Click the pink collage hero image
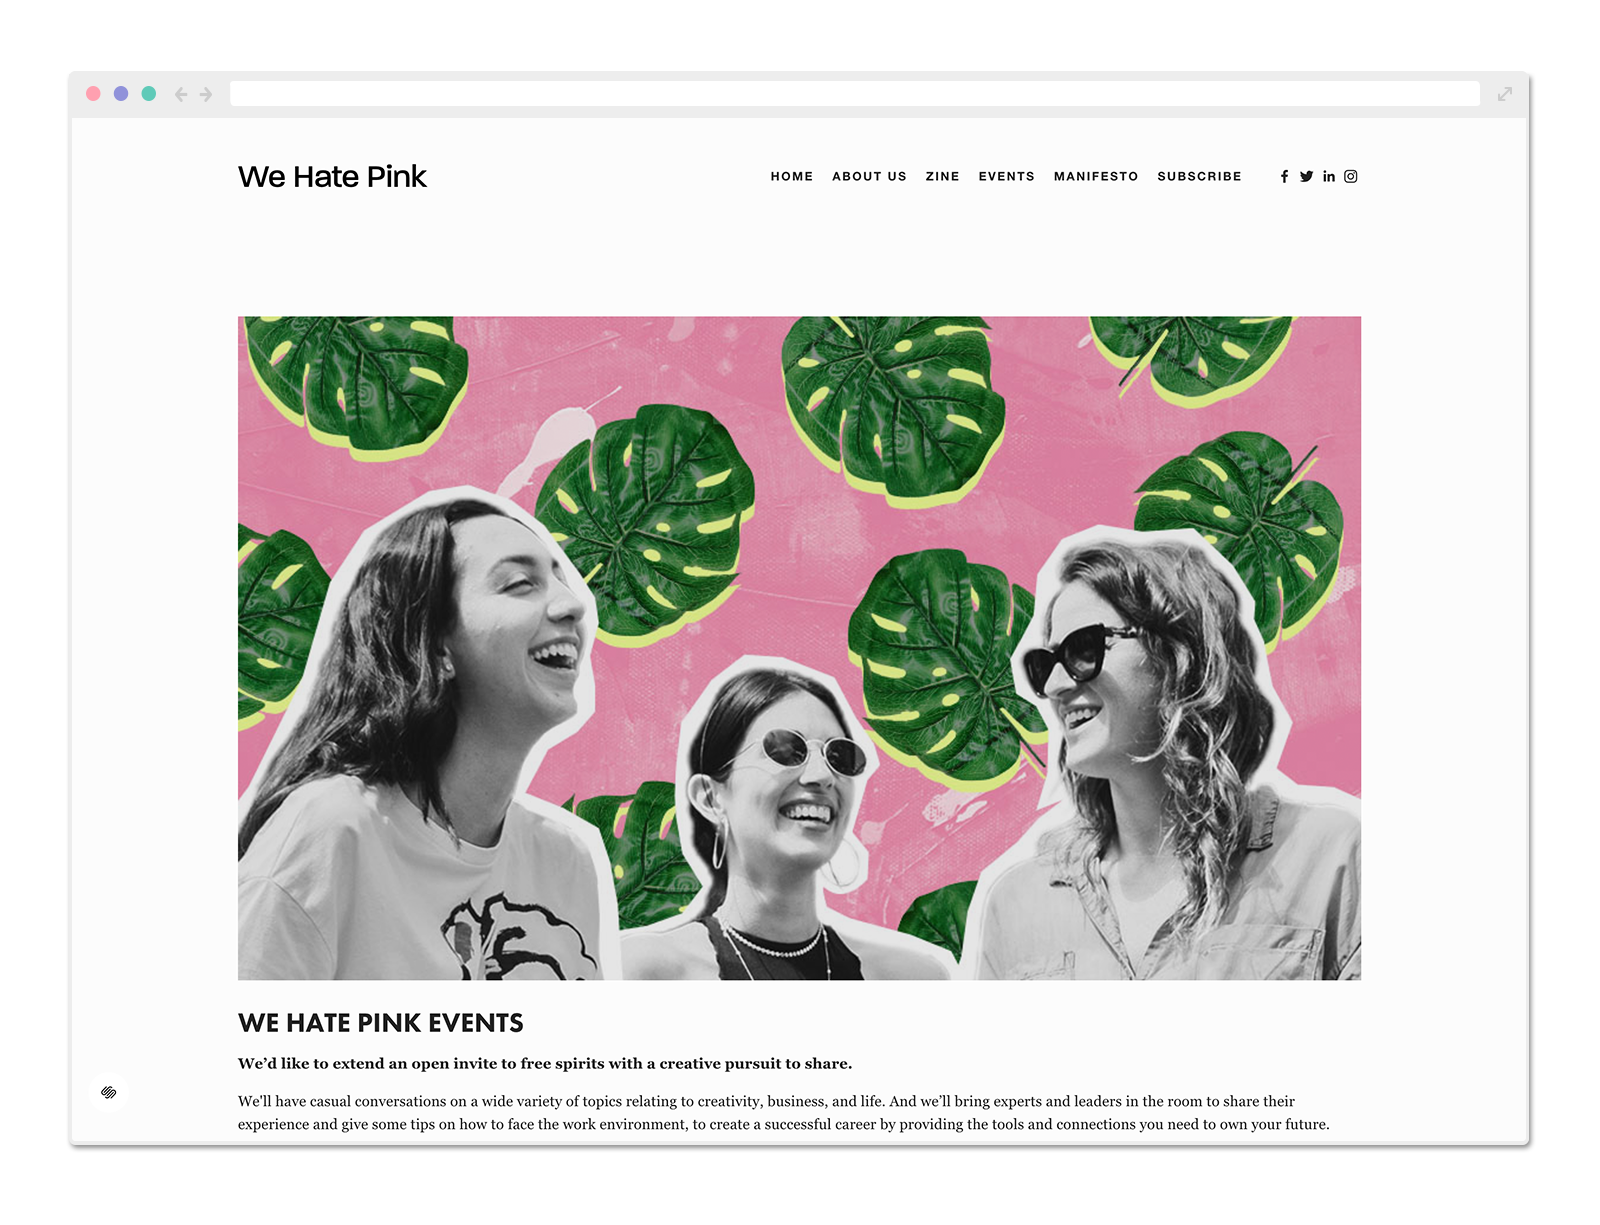Image resolution: width=1600 pixels, height=1225 pixels. click(799, 648)
